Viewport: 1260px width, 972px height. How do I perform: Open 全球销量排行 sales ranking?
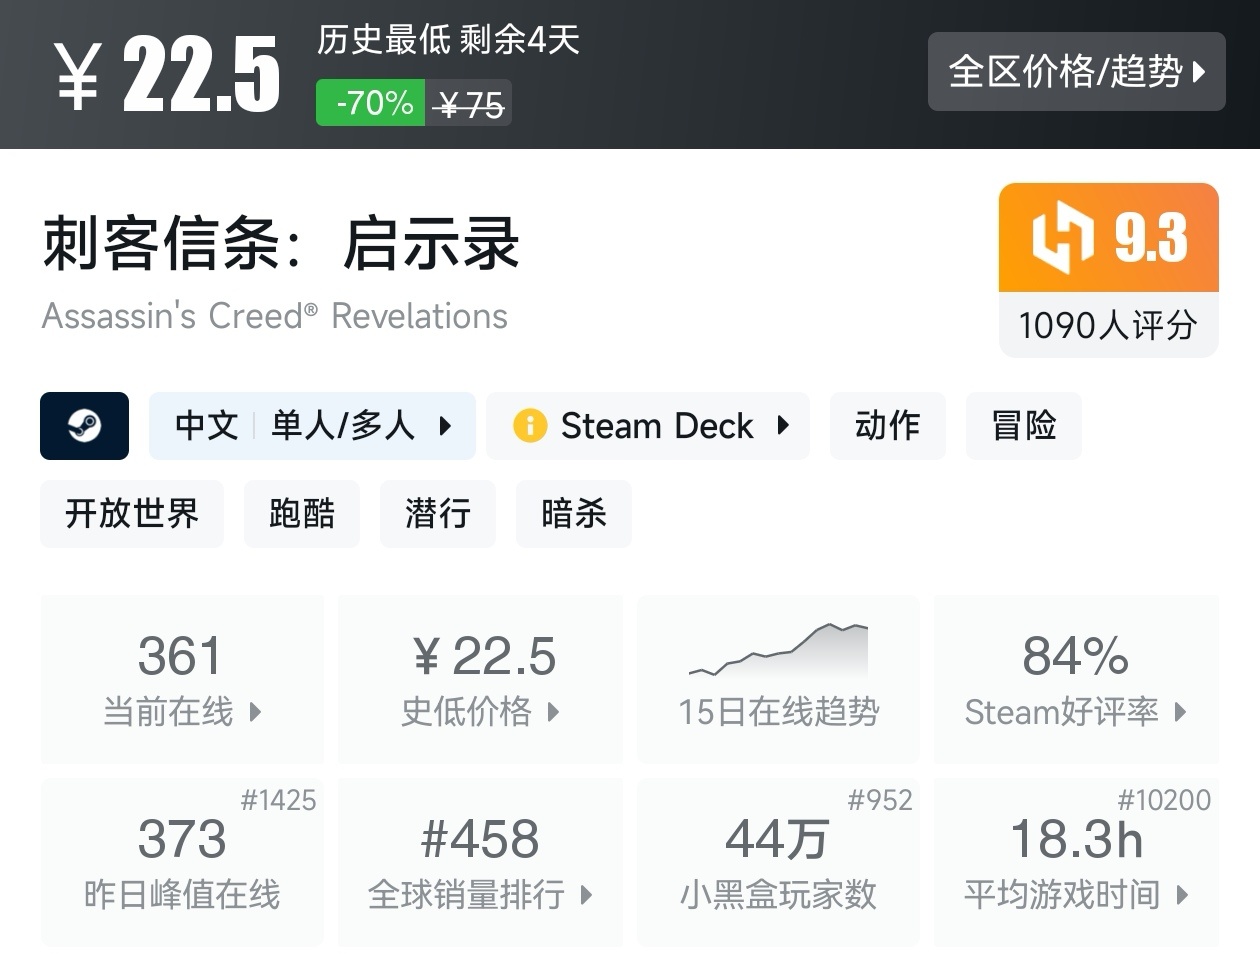480,862
